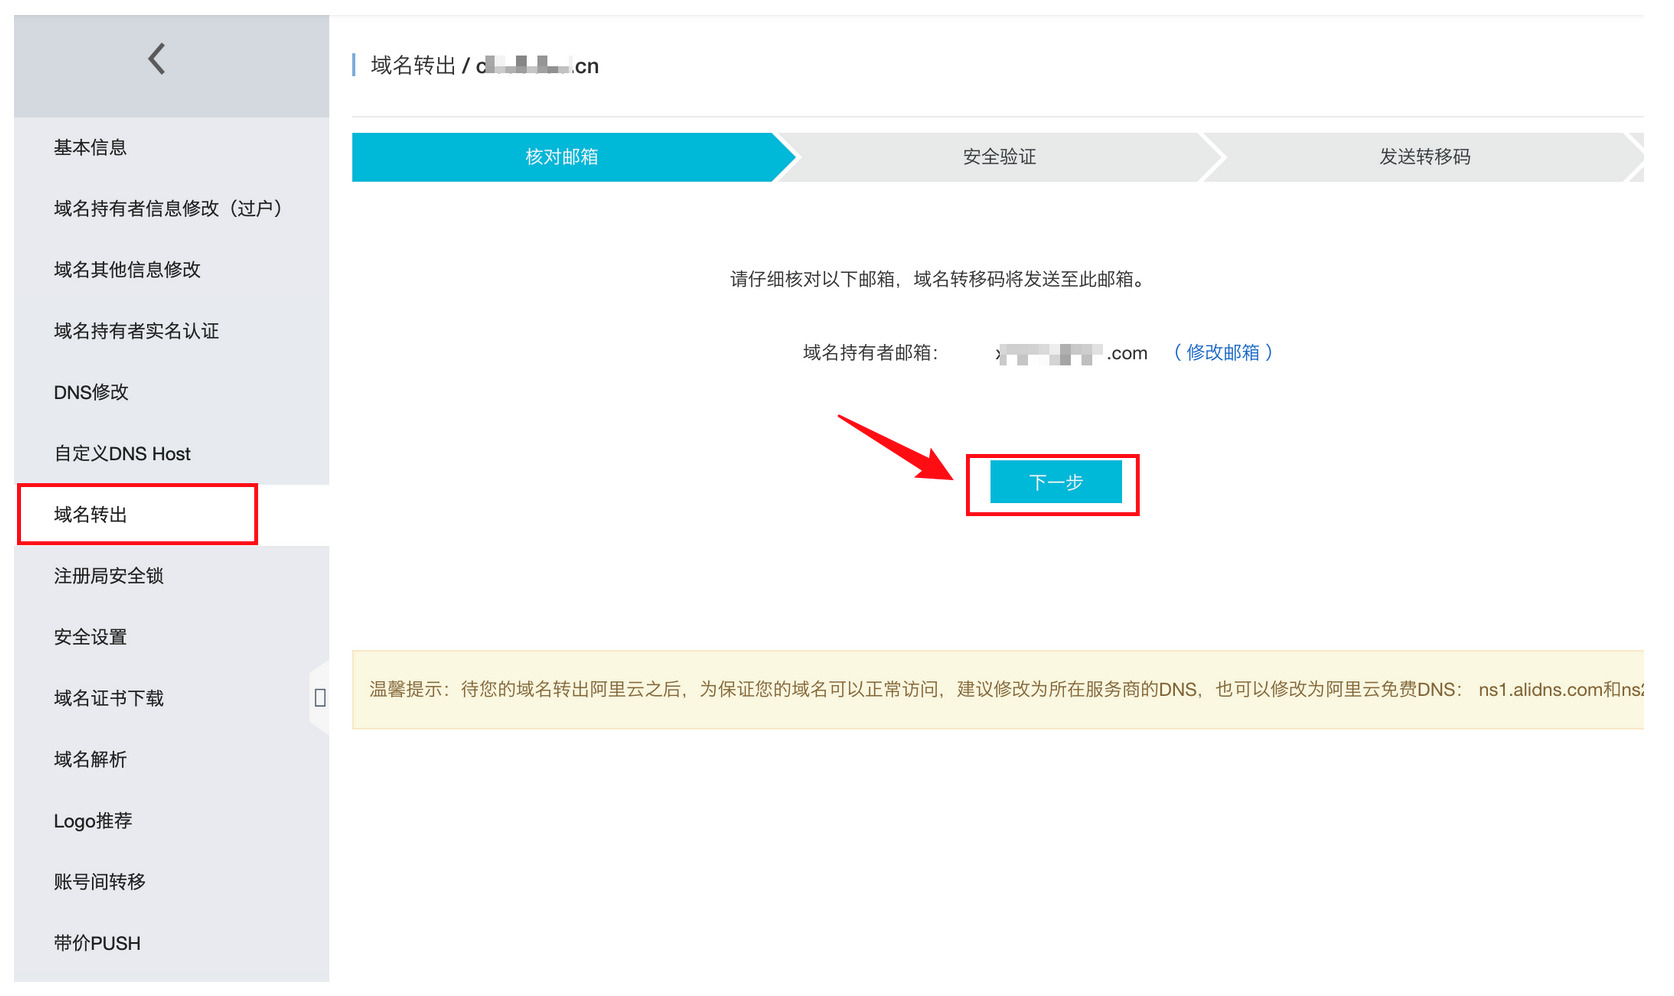This screenshot has width=1674, height=996.
Task: Click the blurred holder email address
Action: pos(1072,353)
